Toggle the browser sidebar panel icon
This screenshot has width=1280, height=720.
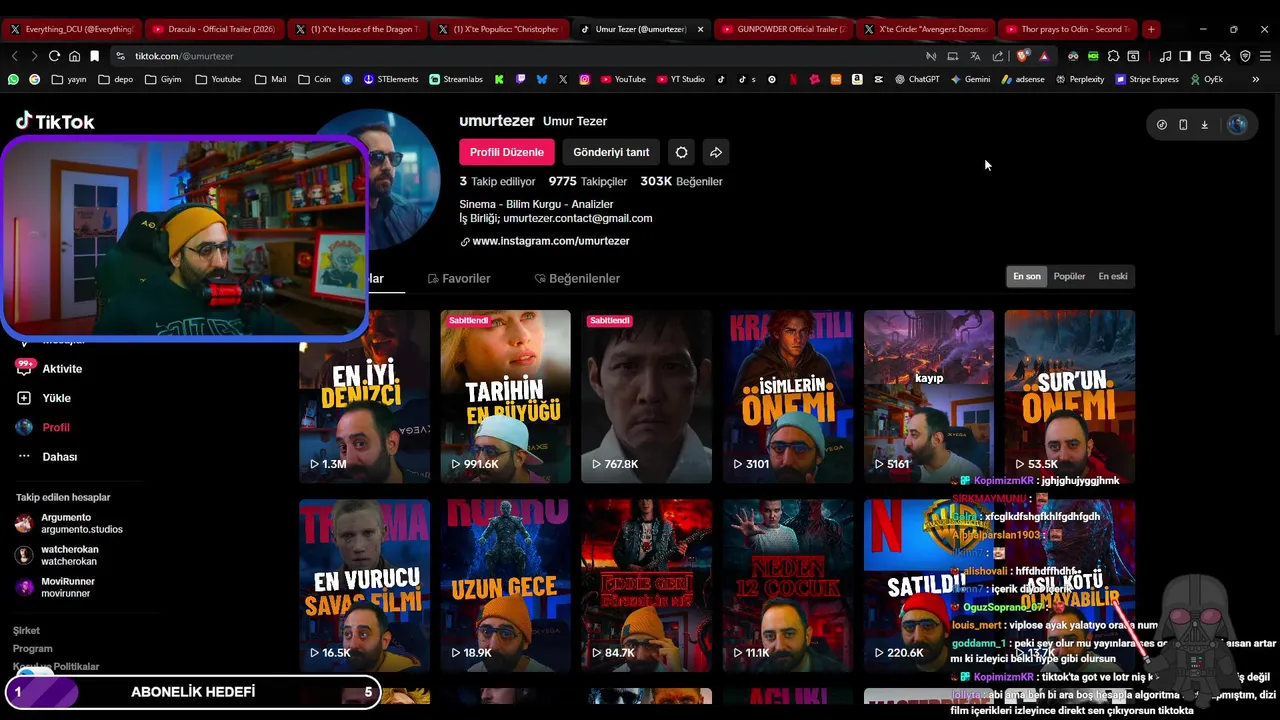tap(1185, 56)
